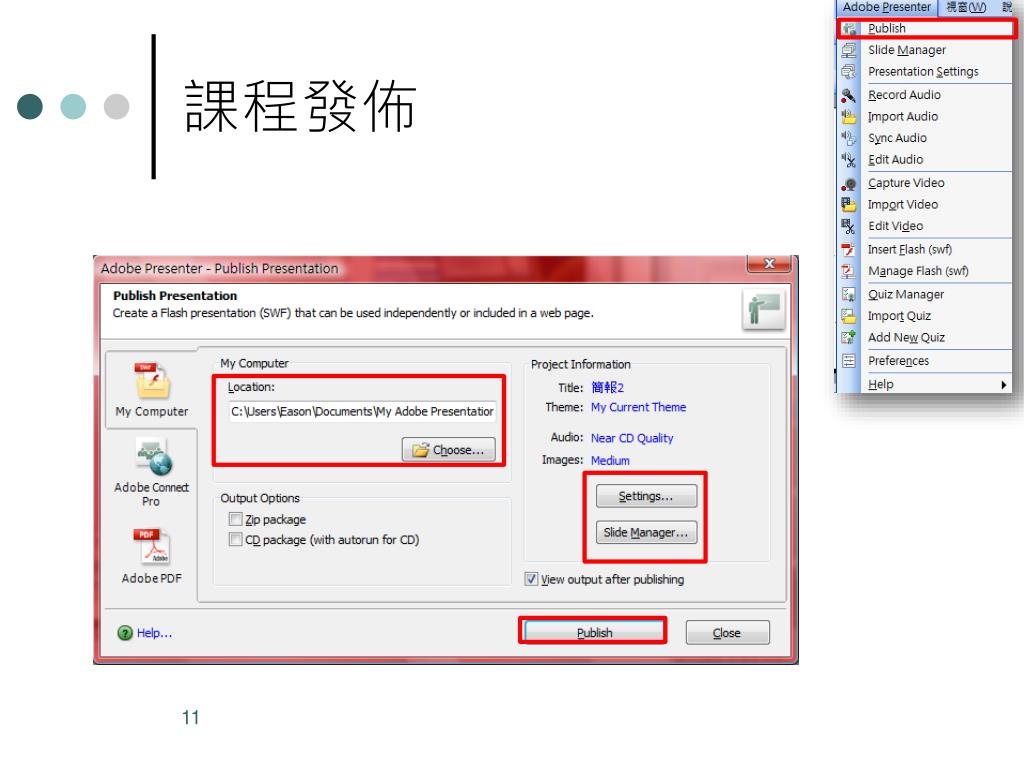This screenshot has height=768, width=1024.
Task: Expand the Help submenu arrow
Action: 1004,385
